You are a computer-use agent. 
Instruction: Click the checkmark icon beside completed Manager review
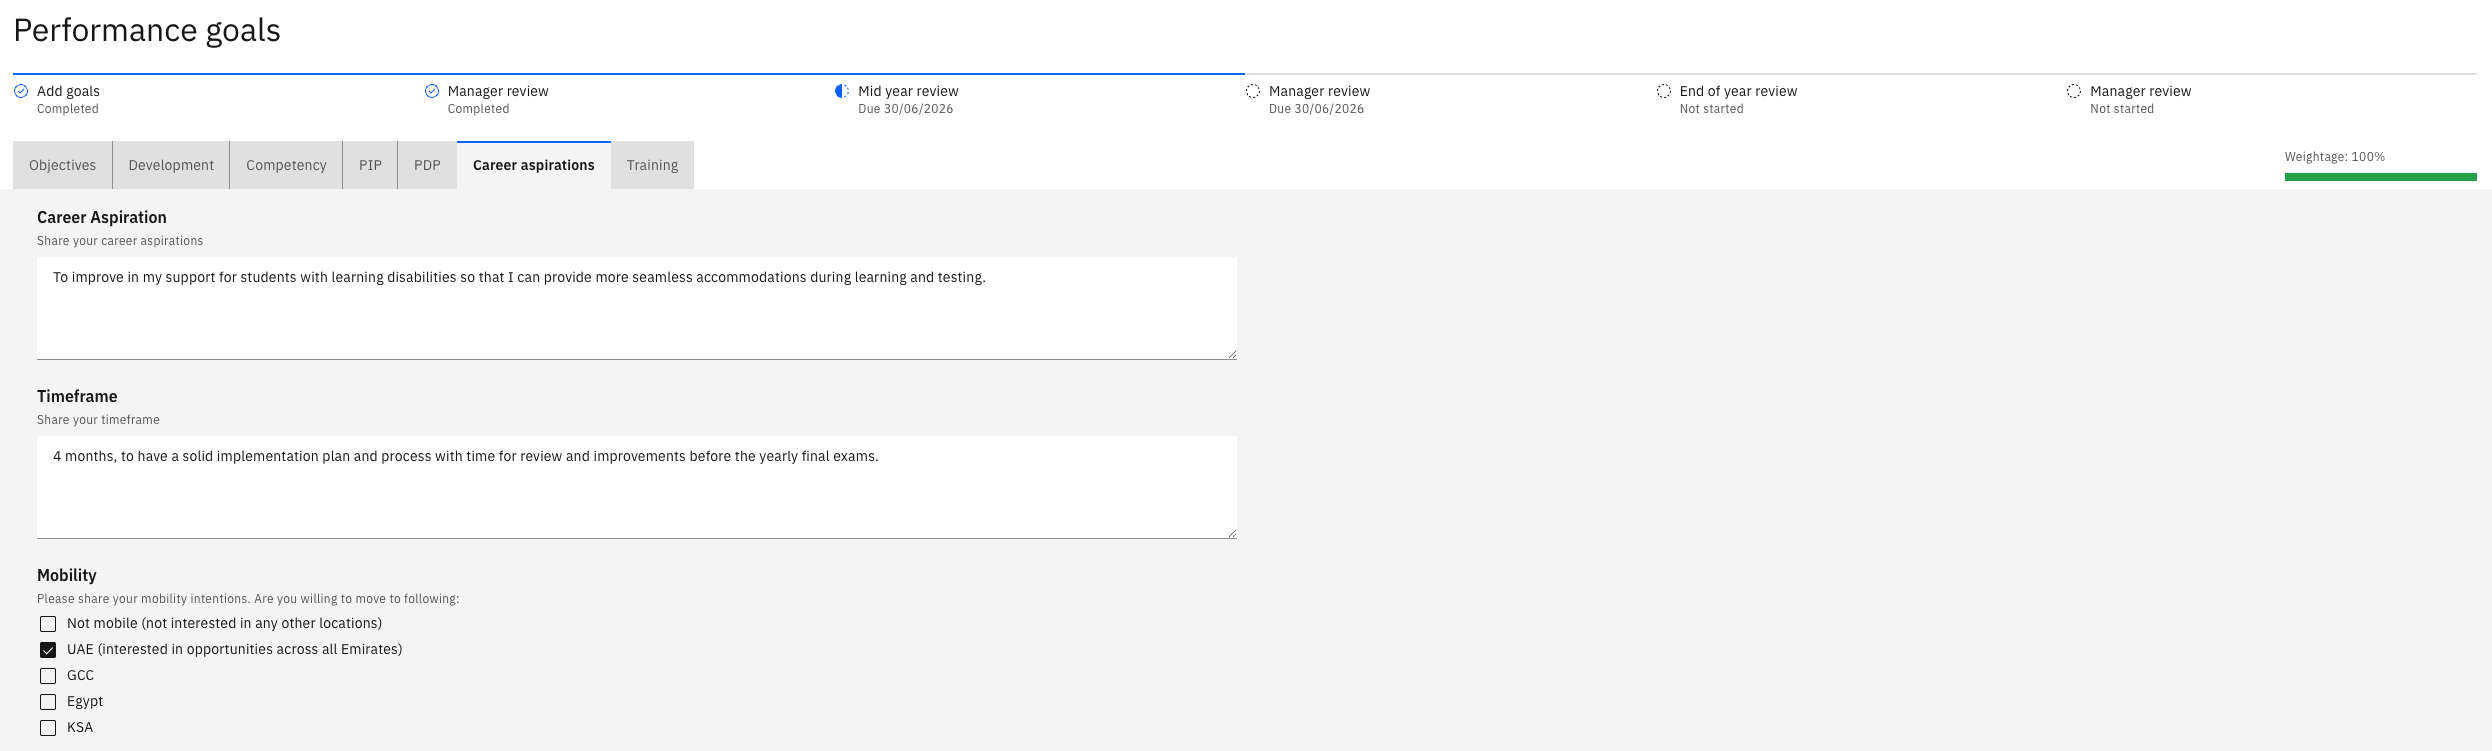click(432, 91)
